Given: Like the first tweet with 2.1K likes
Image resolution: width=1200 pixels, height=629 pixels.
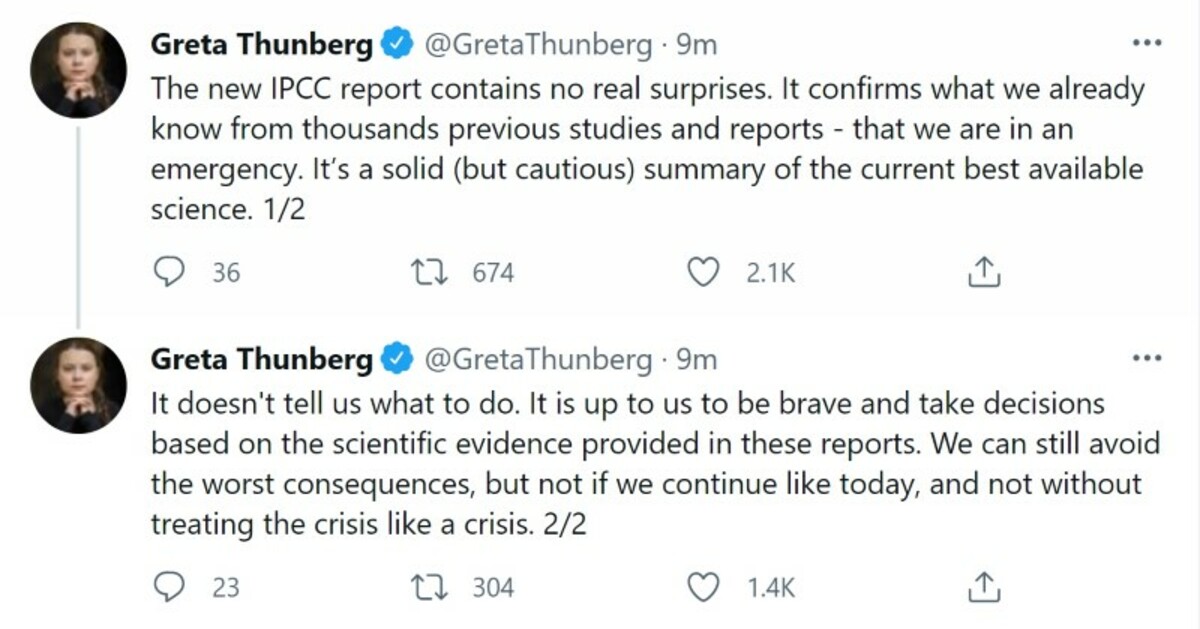Looking at the screenshot, I should 706,272.
